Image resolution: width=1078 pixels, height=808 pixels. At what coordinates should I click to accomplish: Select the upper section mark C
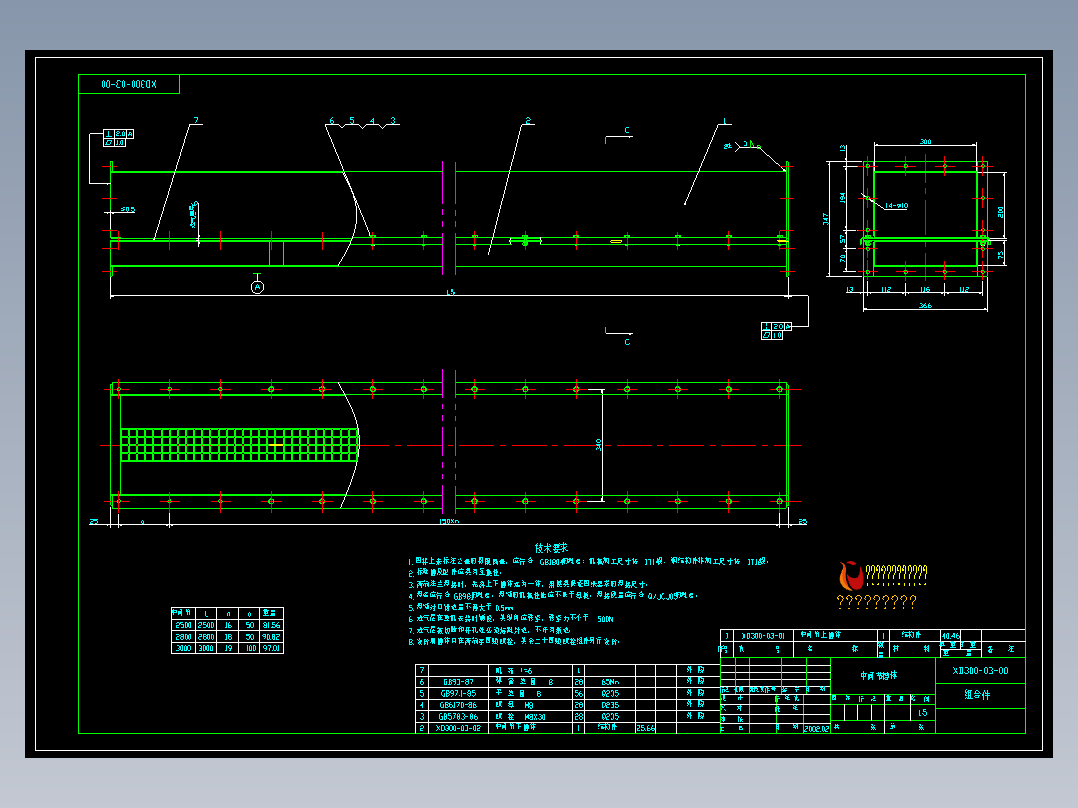(627, 130)
